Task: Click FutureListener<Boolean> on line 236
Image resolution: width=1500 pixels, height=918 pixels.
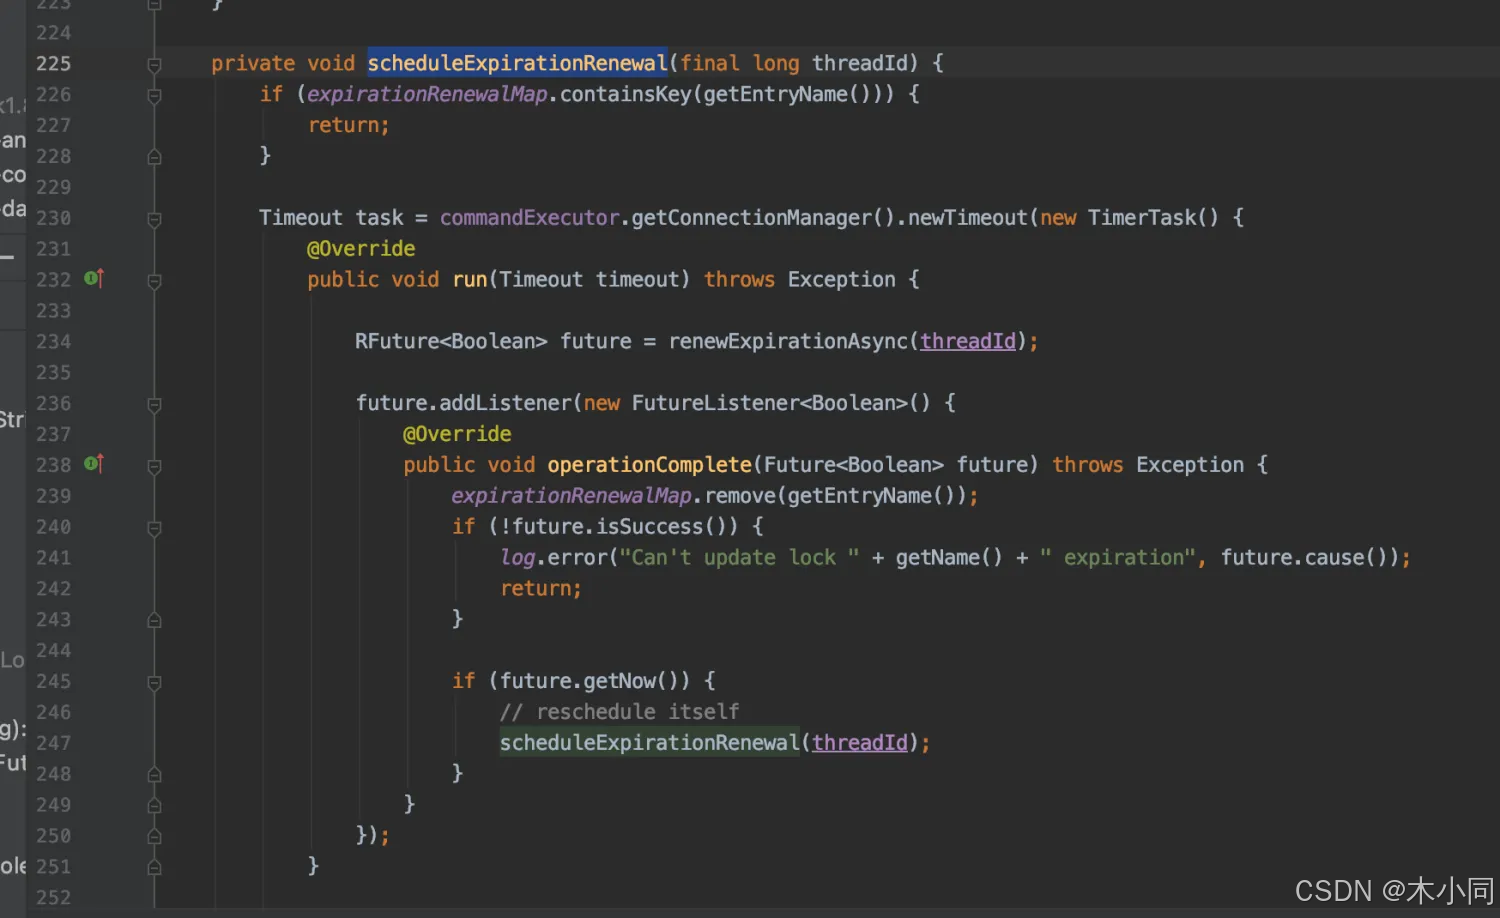Action: pyautogui.click(x=769, y=403)
